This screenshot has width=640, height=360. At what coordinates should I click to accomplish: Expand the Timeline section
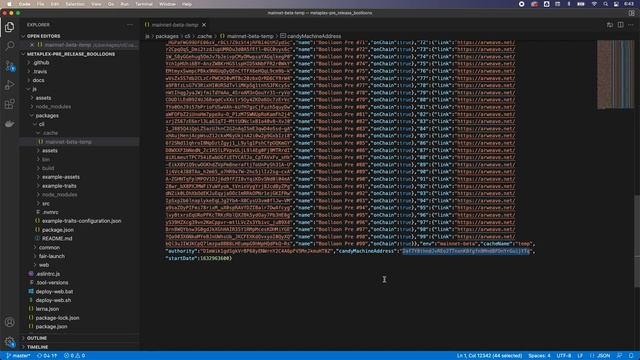[x=38, y=347]
